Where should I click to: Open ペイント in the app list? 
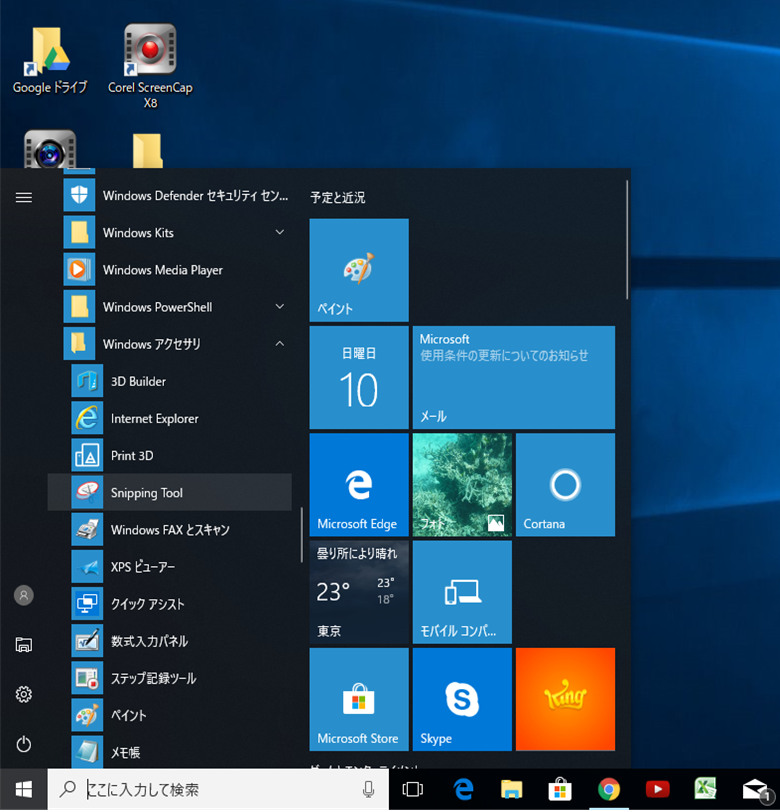[x=170, y=715]
